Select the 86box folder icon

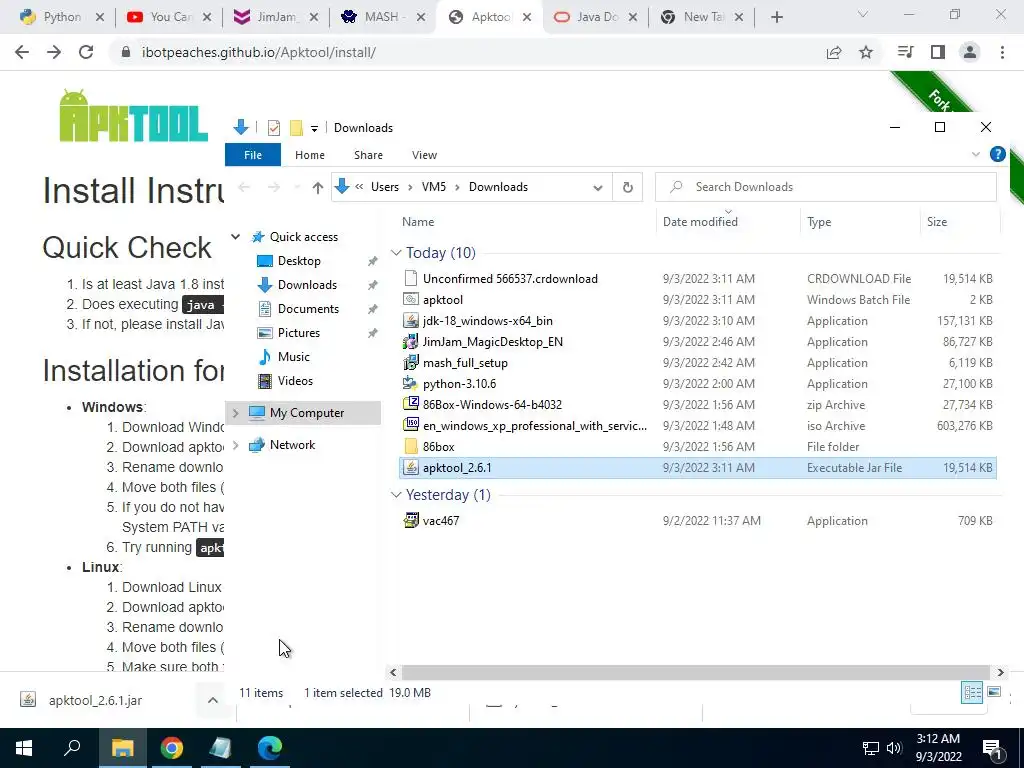411,447
